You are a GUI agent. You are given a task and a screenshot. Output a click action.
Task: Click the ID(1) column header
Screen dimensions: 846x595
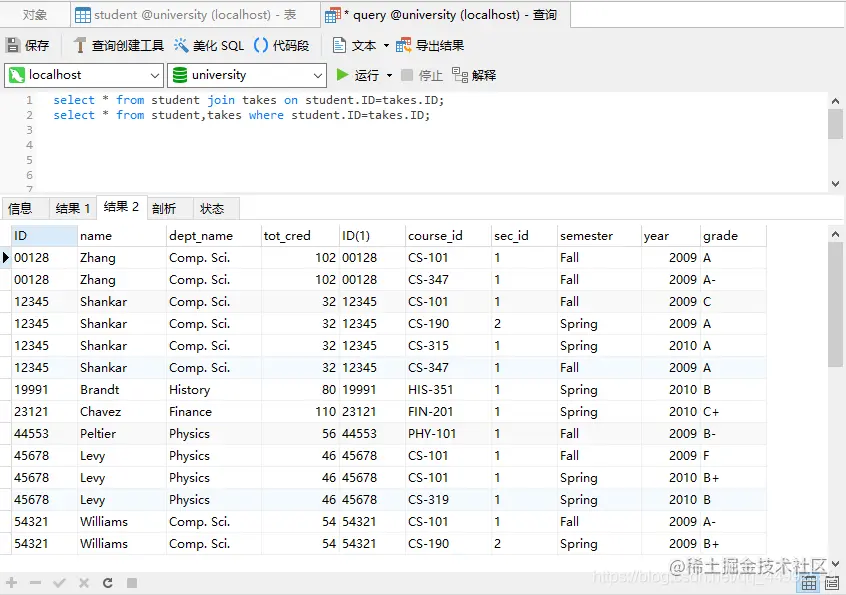[372, 236]
